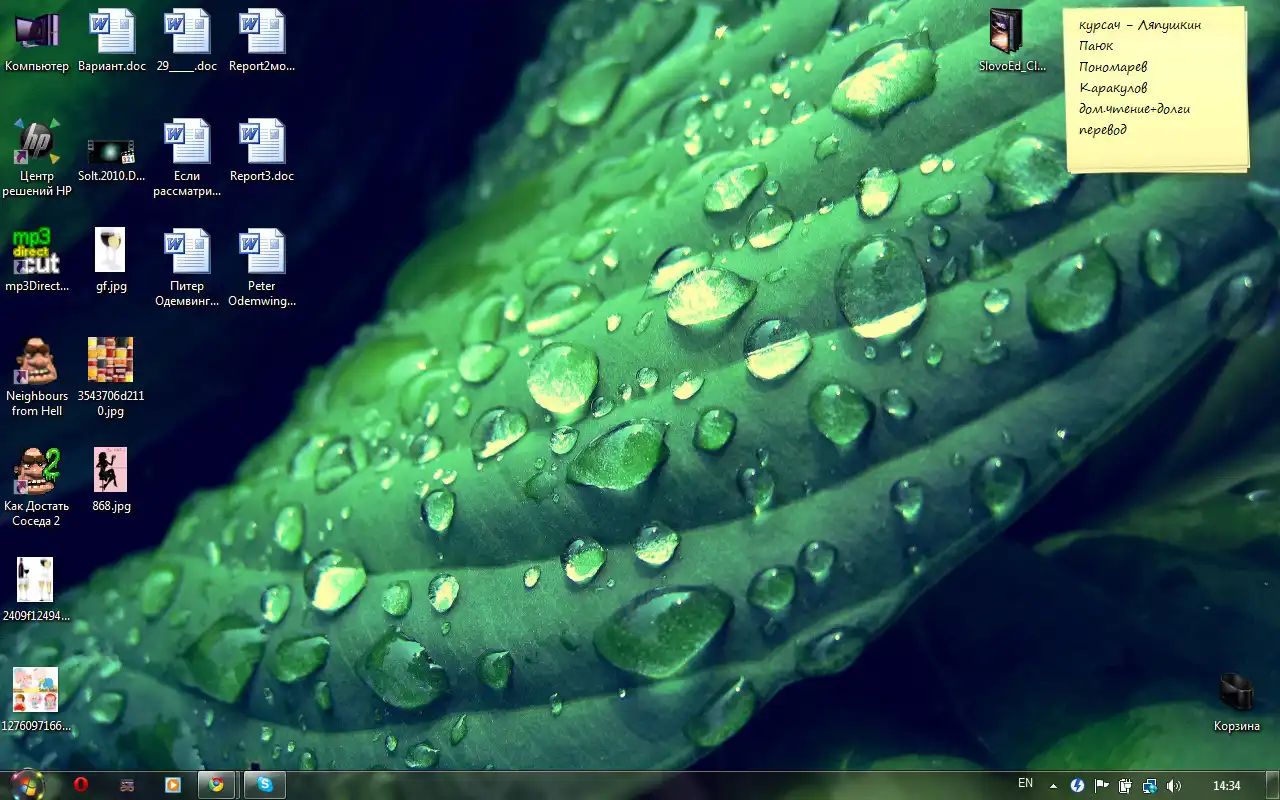Select the Neighbours from Hell game icon

click(37, 372)
